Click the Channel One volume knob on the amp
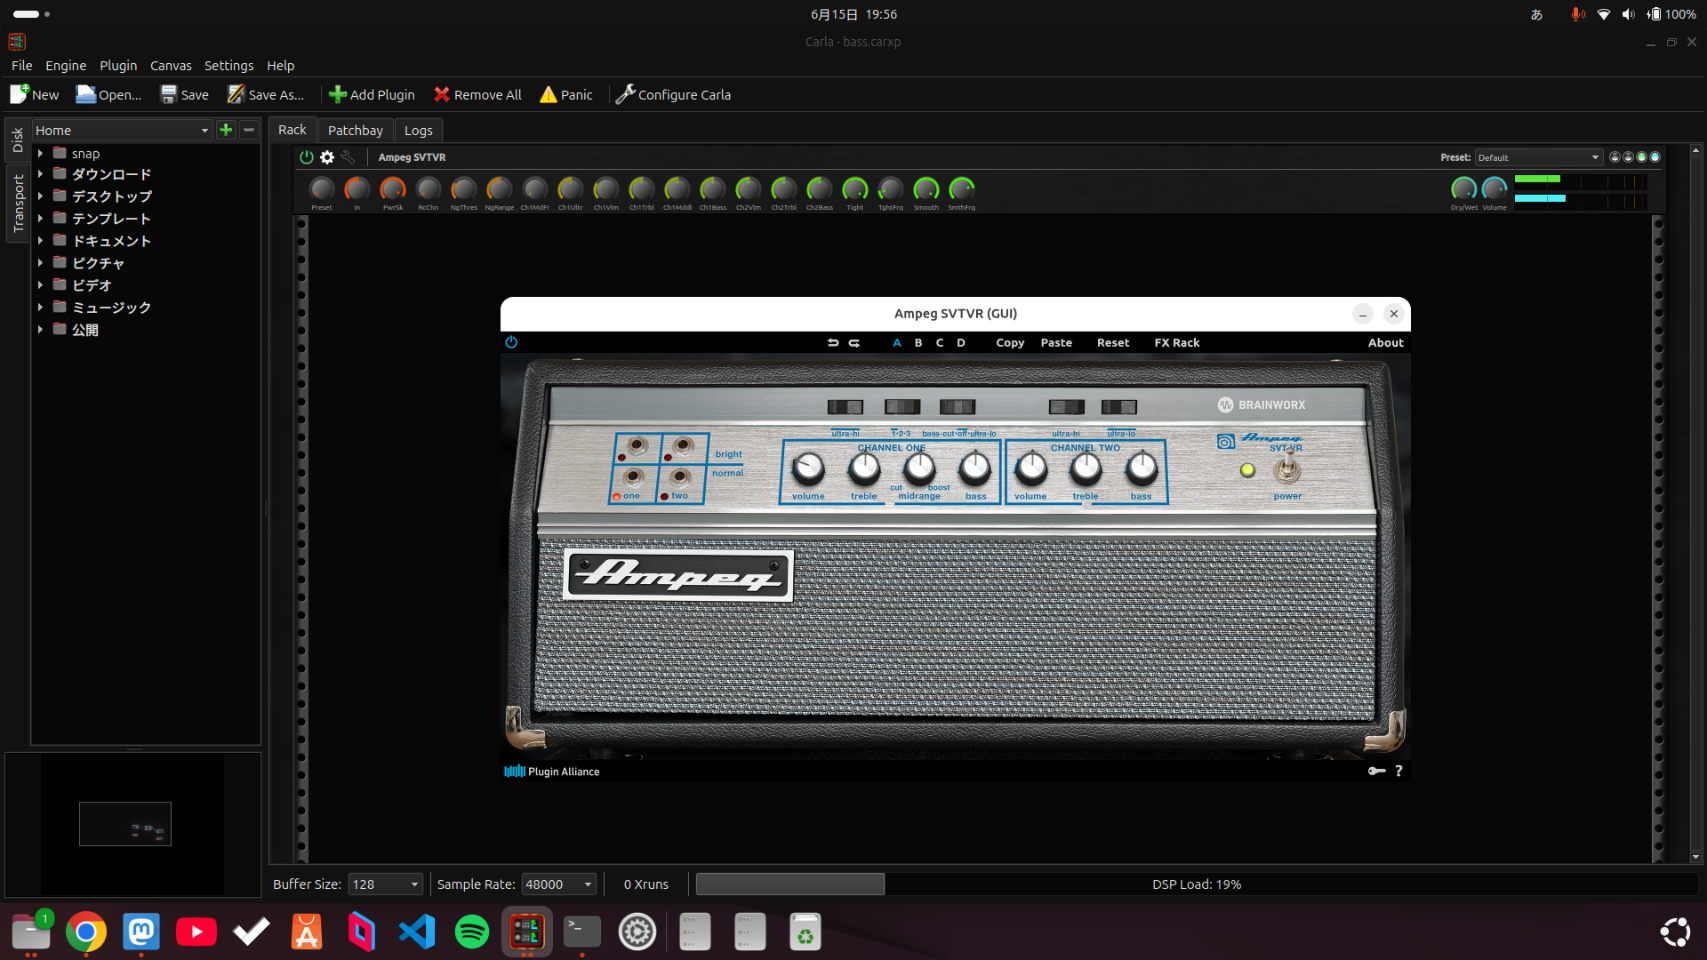Screen dimensions: 1707x960 coord(808,468)
